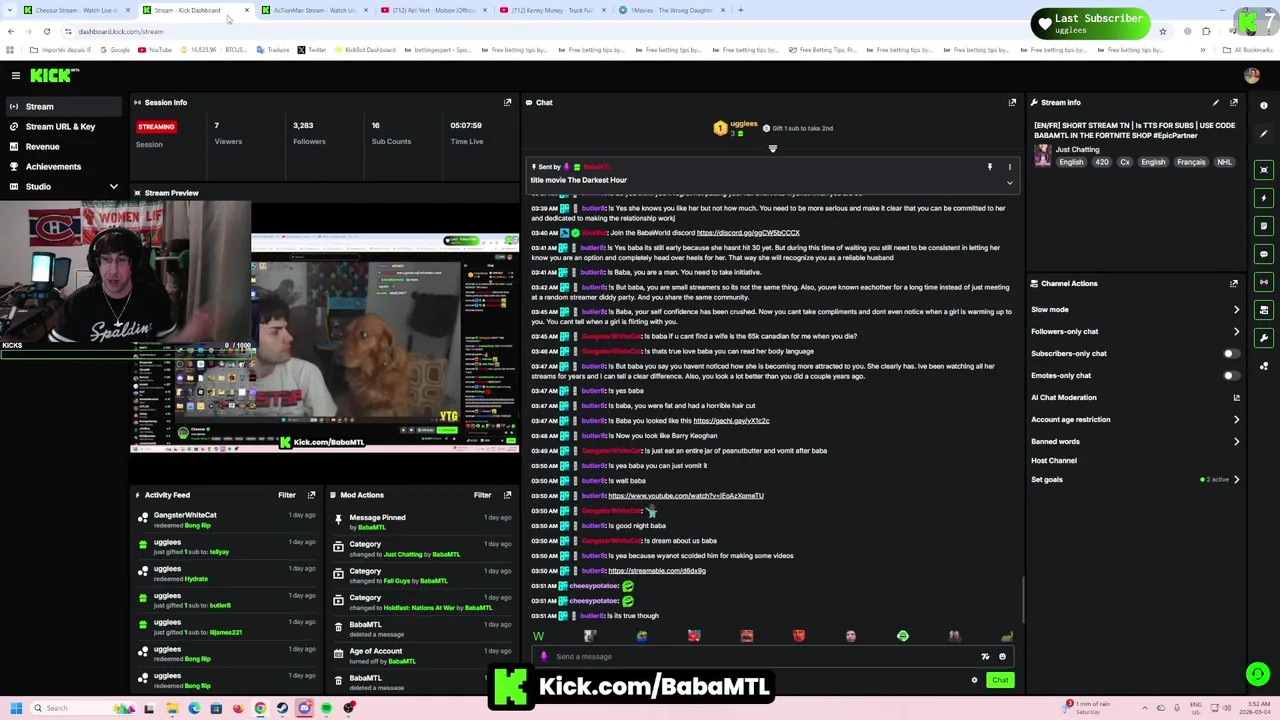Toggle Emotes-only chat switch

click(x=1231, y=376)
